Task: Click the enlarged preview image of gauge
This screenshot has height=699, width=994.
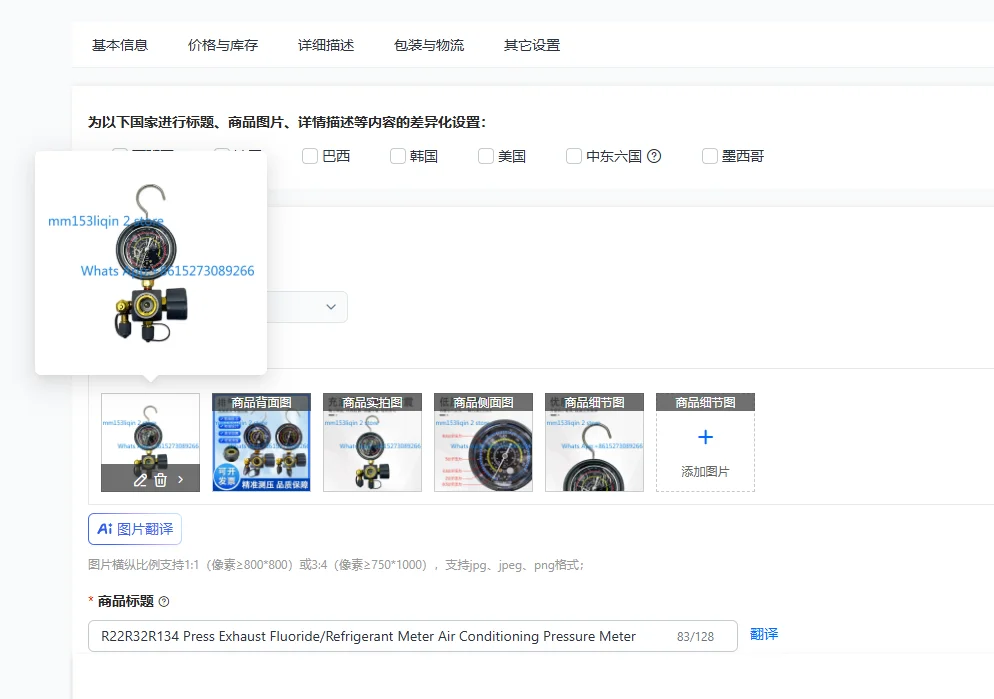Action: click(151, 262)
